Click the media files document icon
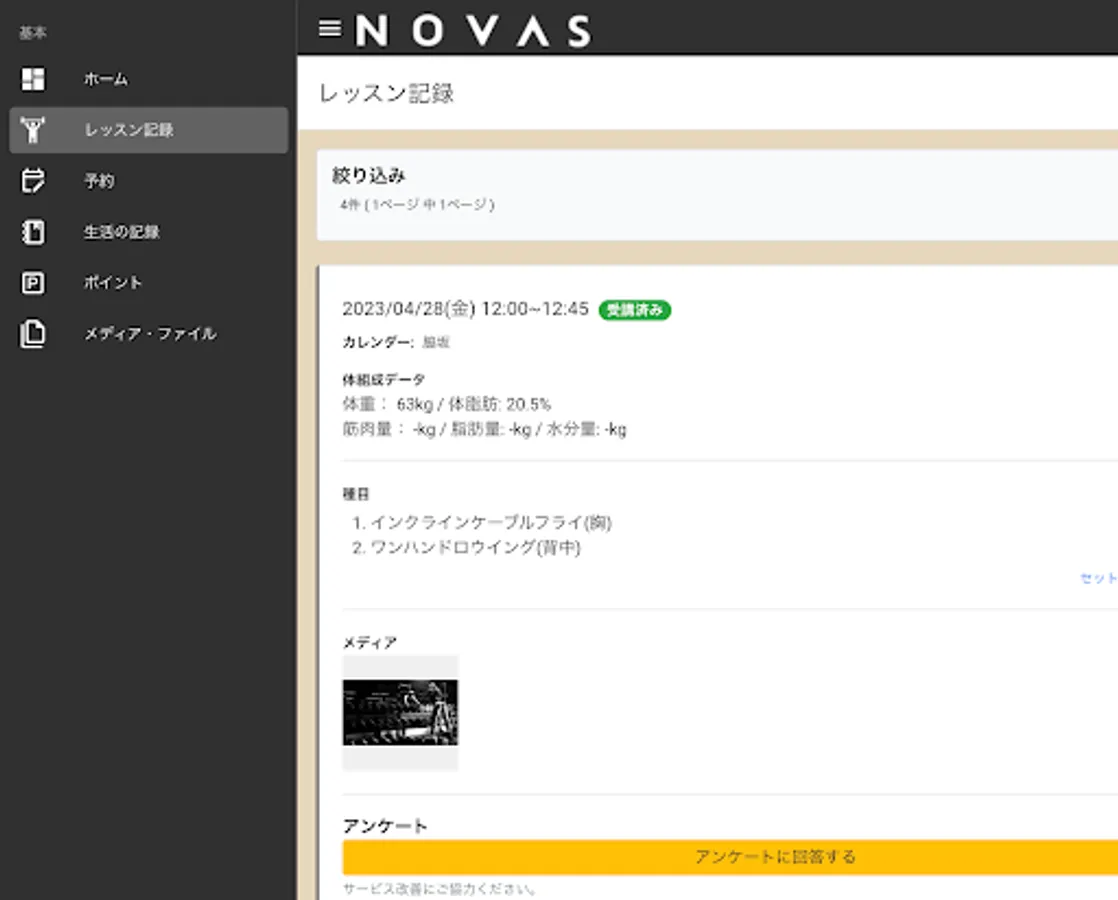The image size is (1118, 900). (x=33, y=334)
